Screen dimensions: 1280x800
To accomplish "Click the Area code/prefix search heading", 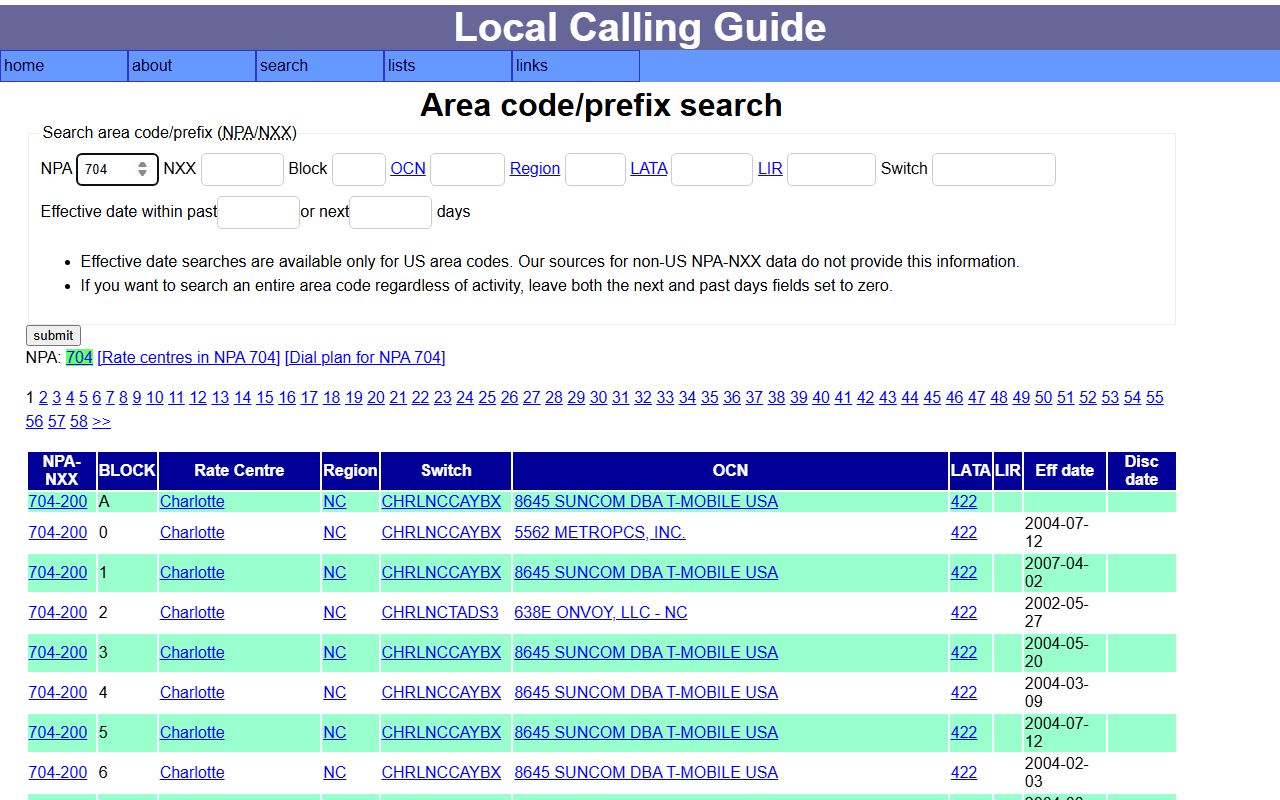I will click(601, 105).
